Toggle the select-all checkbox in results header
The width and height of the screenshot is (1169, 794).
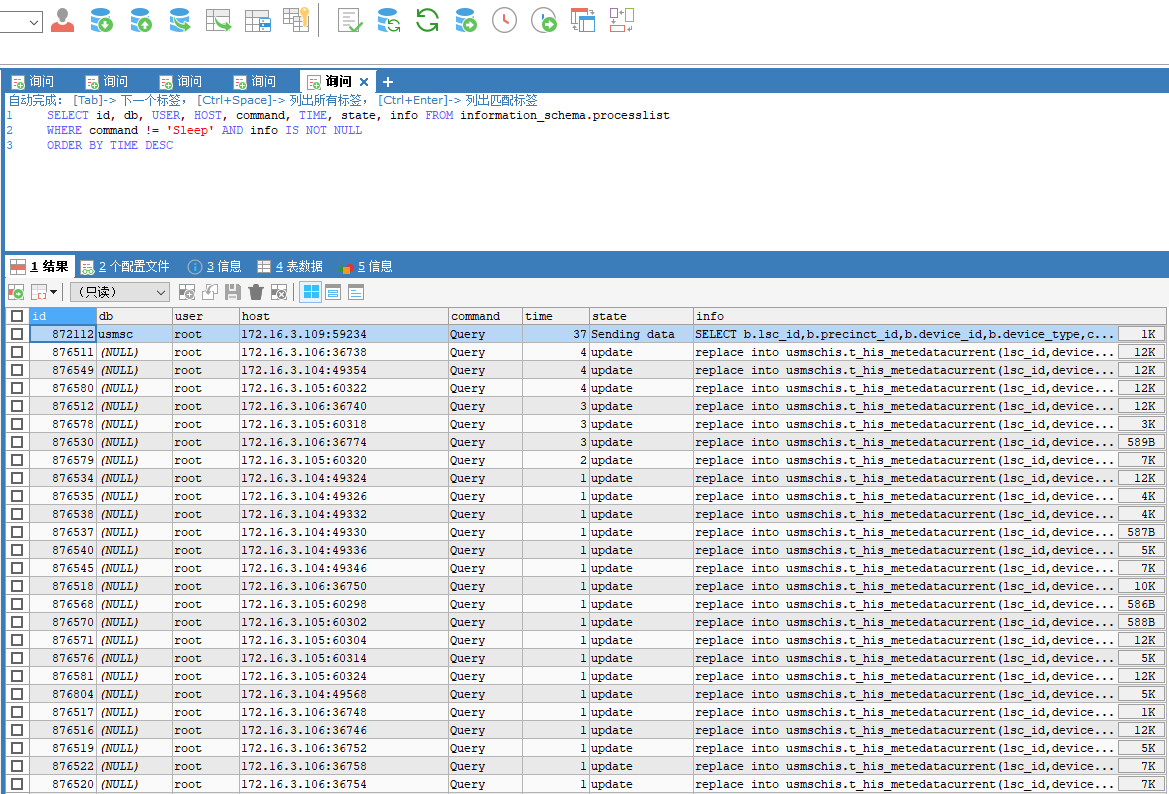pos(17,316)
